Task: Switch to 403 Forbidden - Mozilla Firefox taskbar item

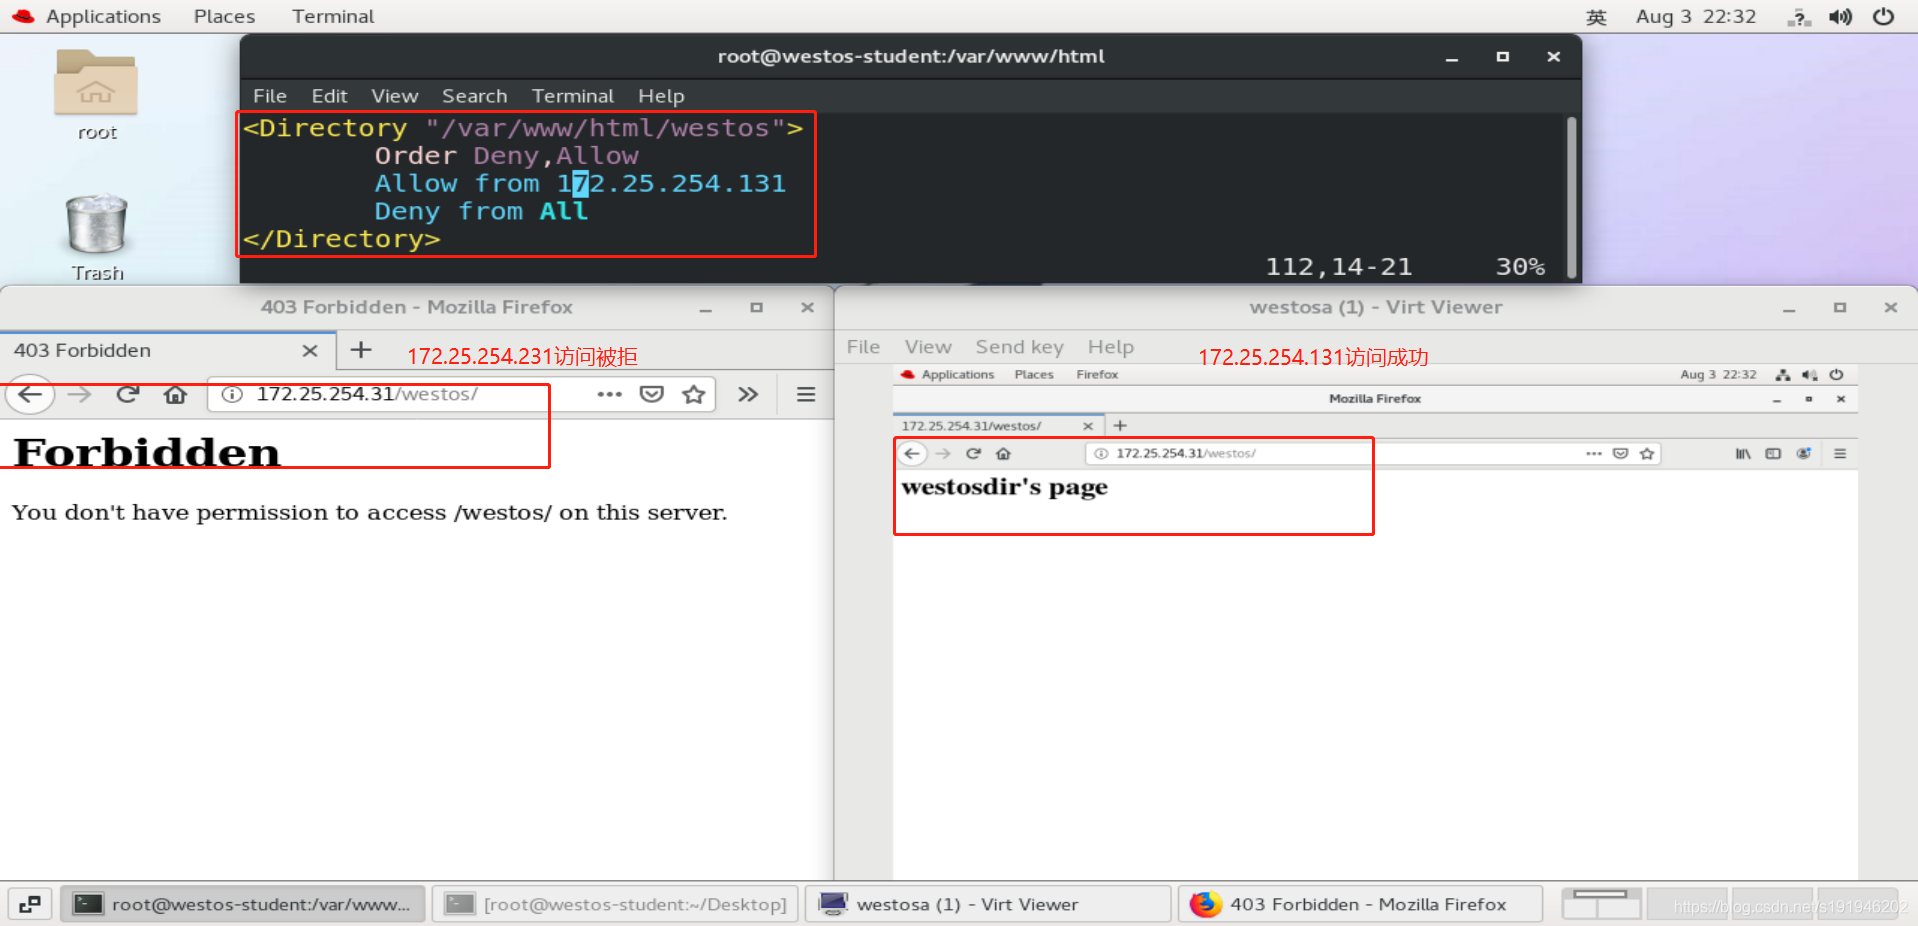Action: click(x=1361, y=904)
